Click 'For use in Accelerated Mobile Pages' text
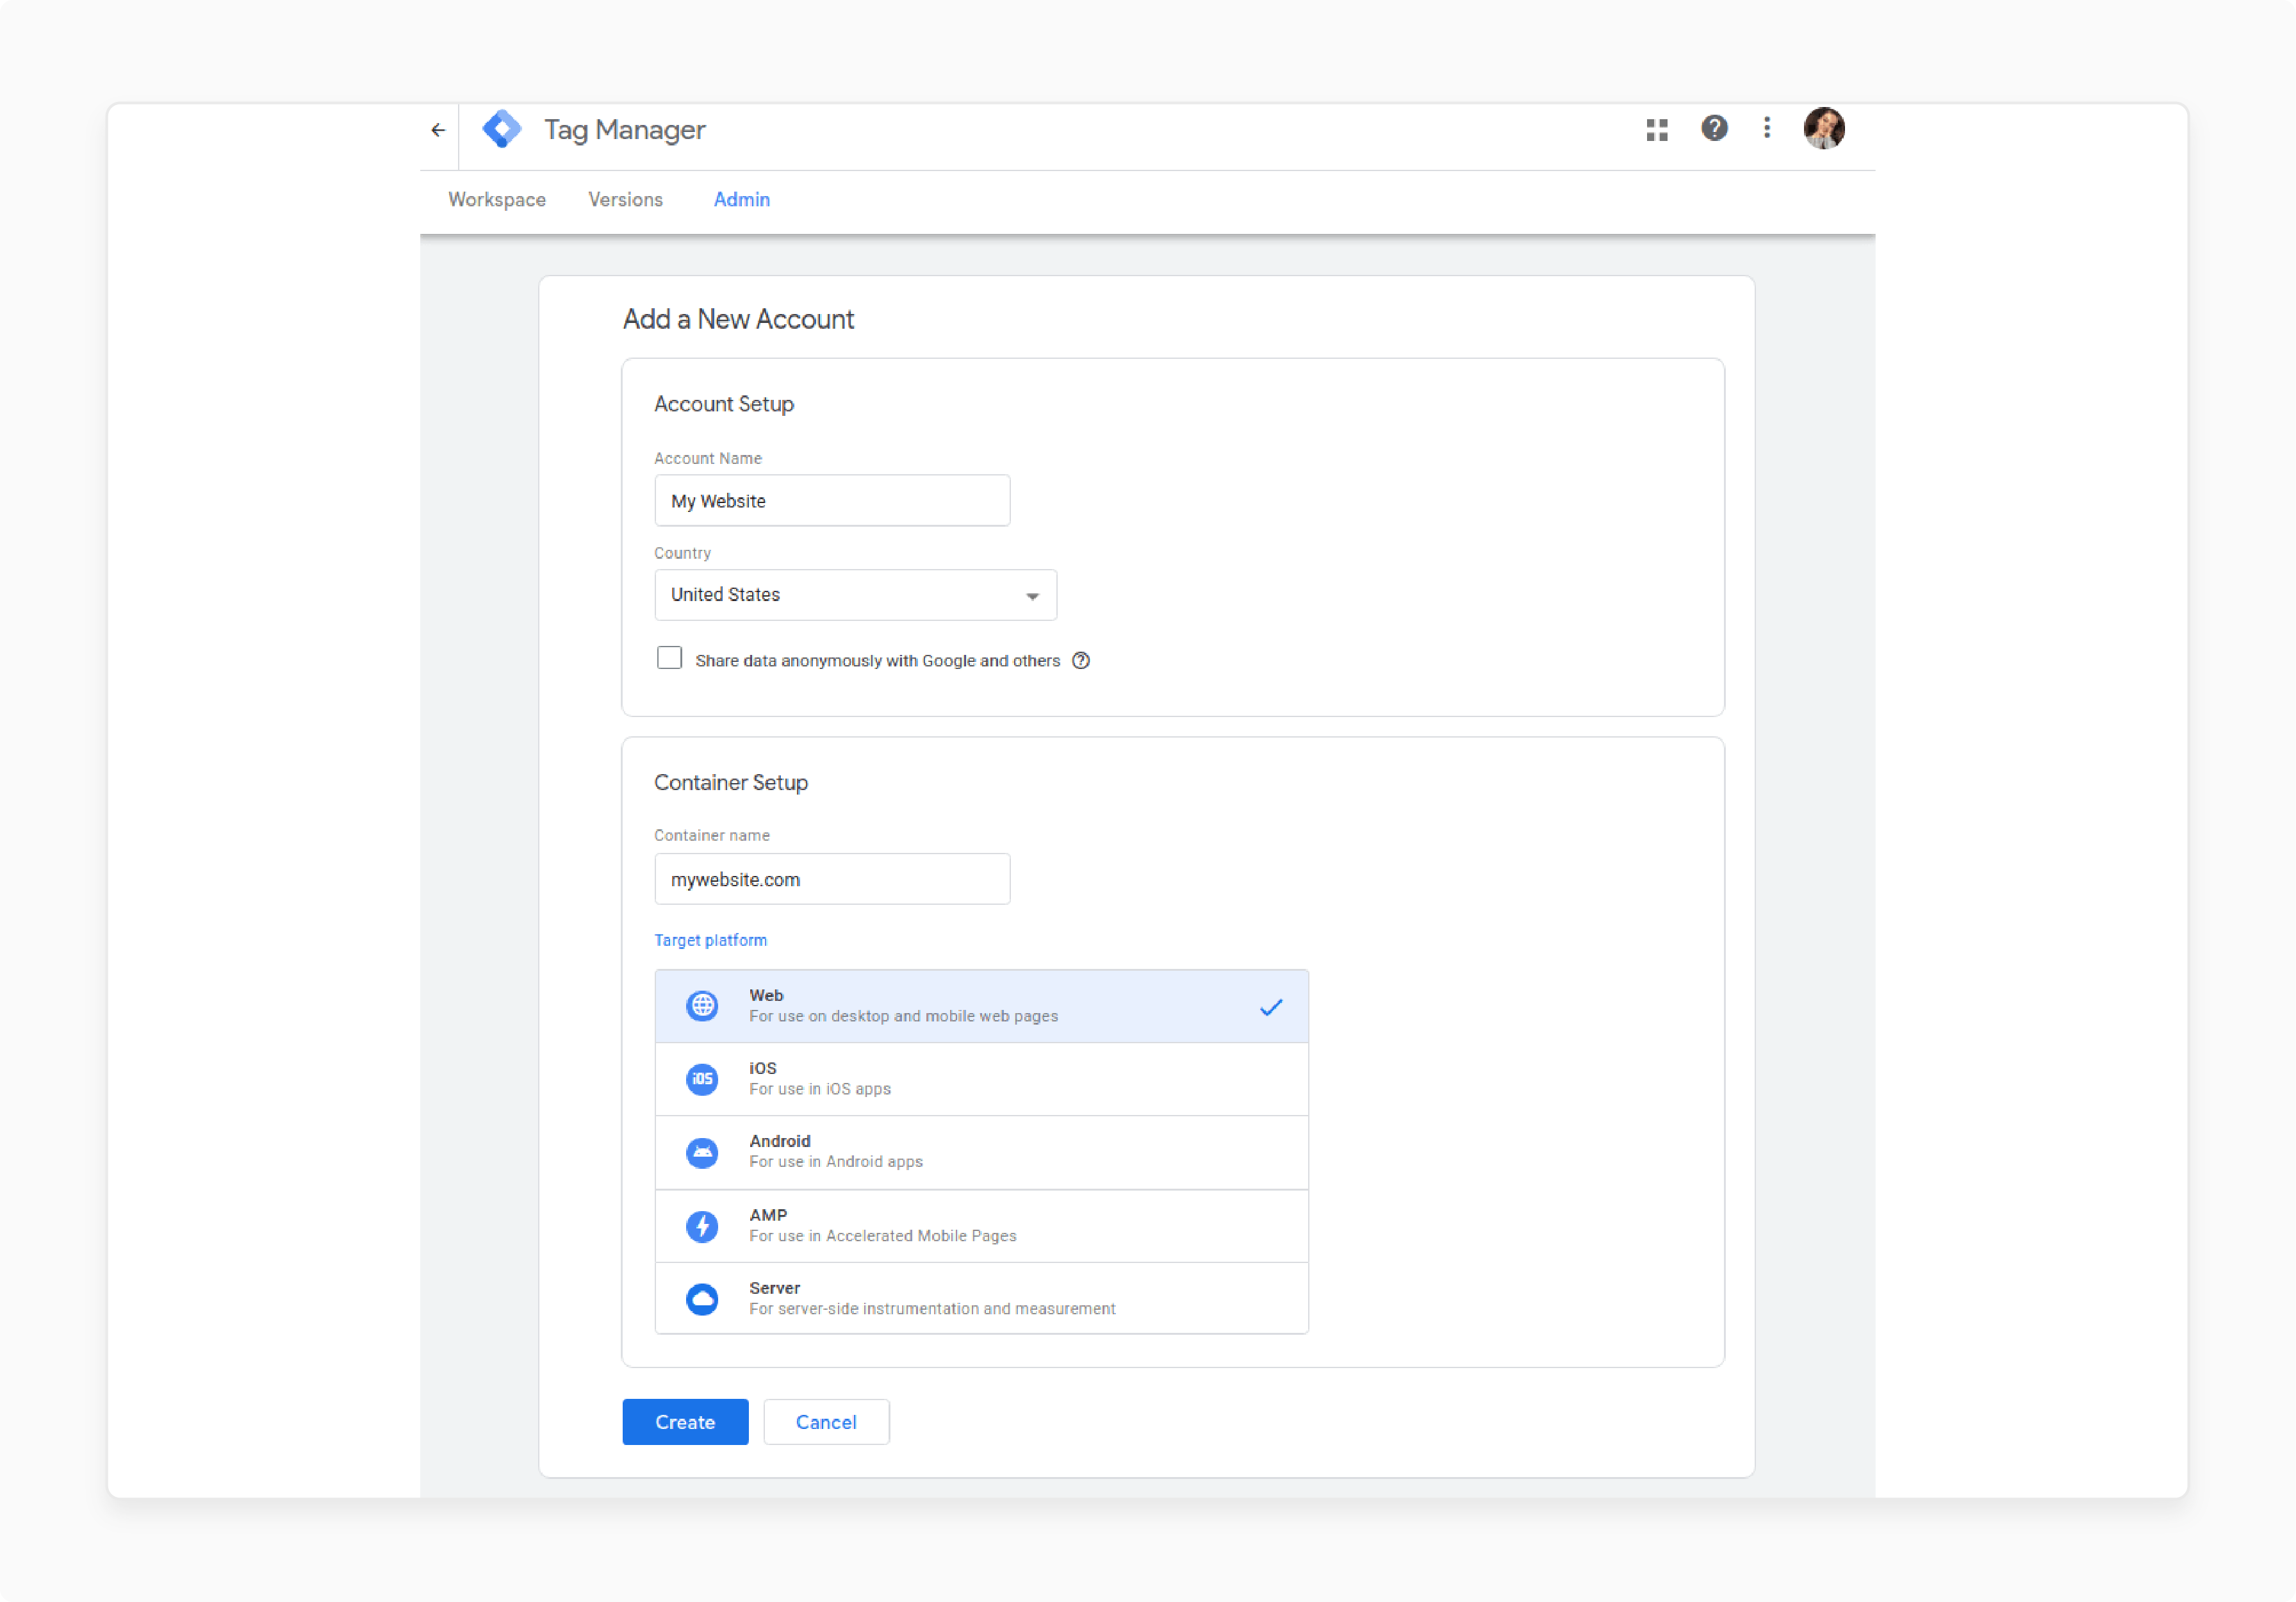The width and height of the screenshot is (2296, 1602). (883, 1236)
